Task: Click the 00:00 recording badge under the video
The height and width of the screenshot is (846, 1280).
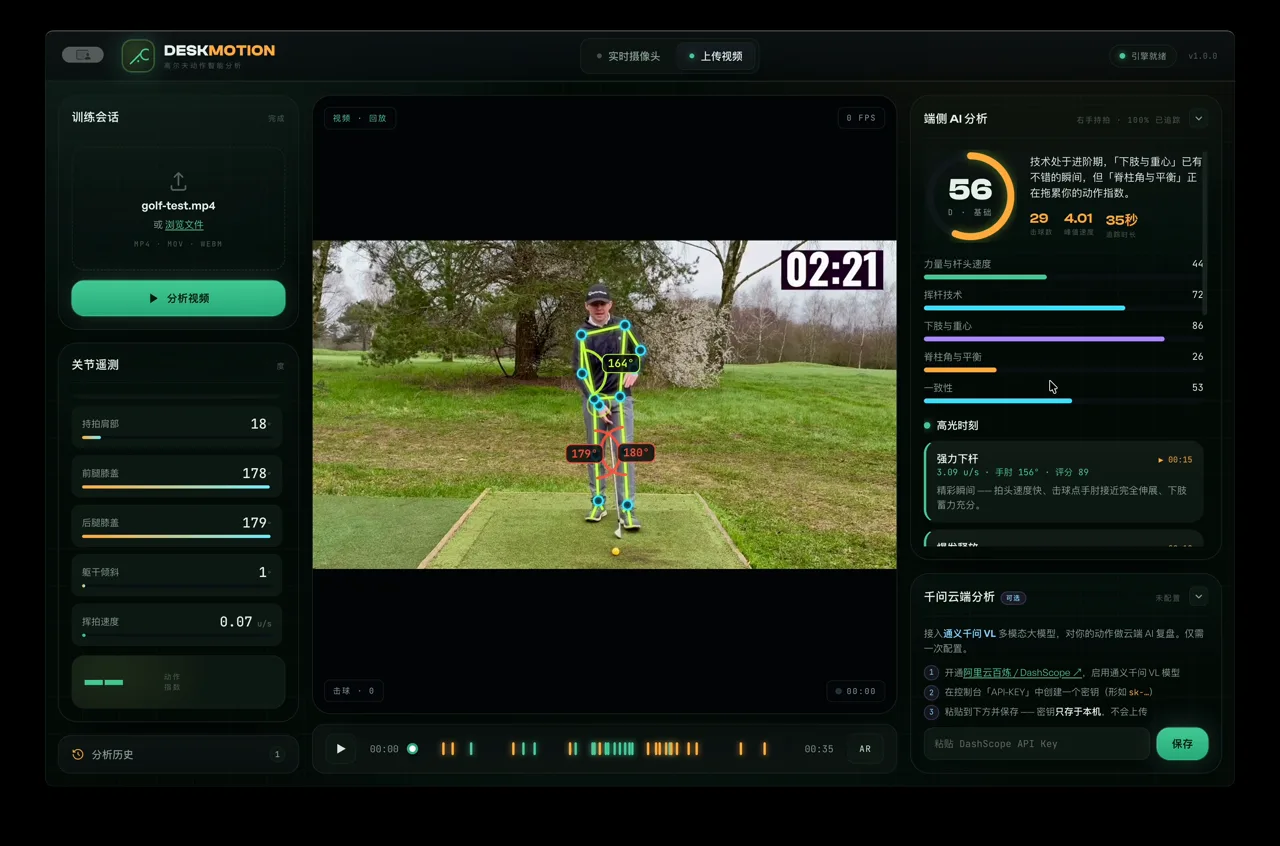Action: click(x=855, y=691)
